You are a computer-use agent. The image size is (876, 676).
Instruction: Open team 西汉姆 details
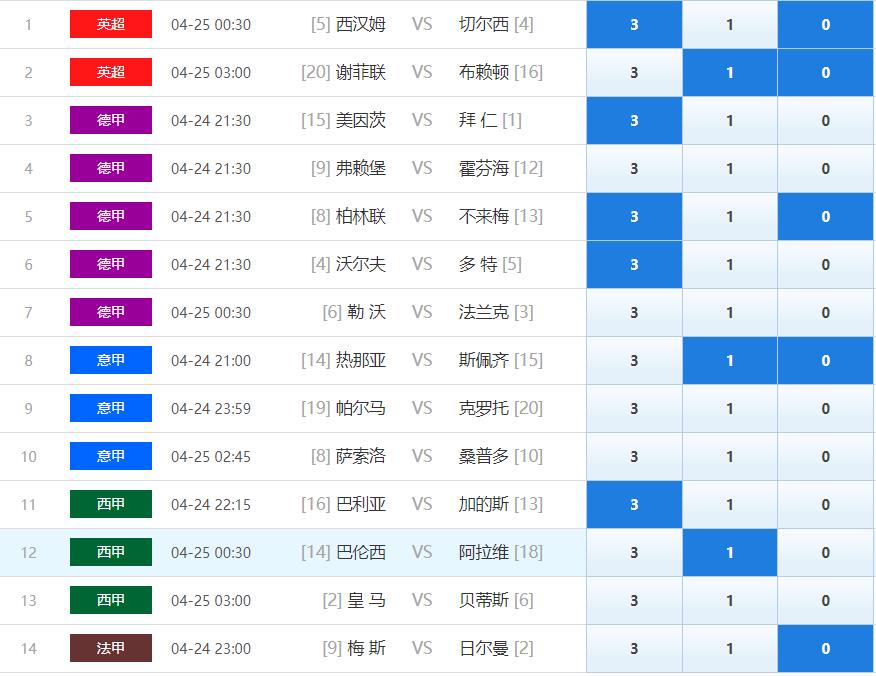coord(361,25)
